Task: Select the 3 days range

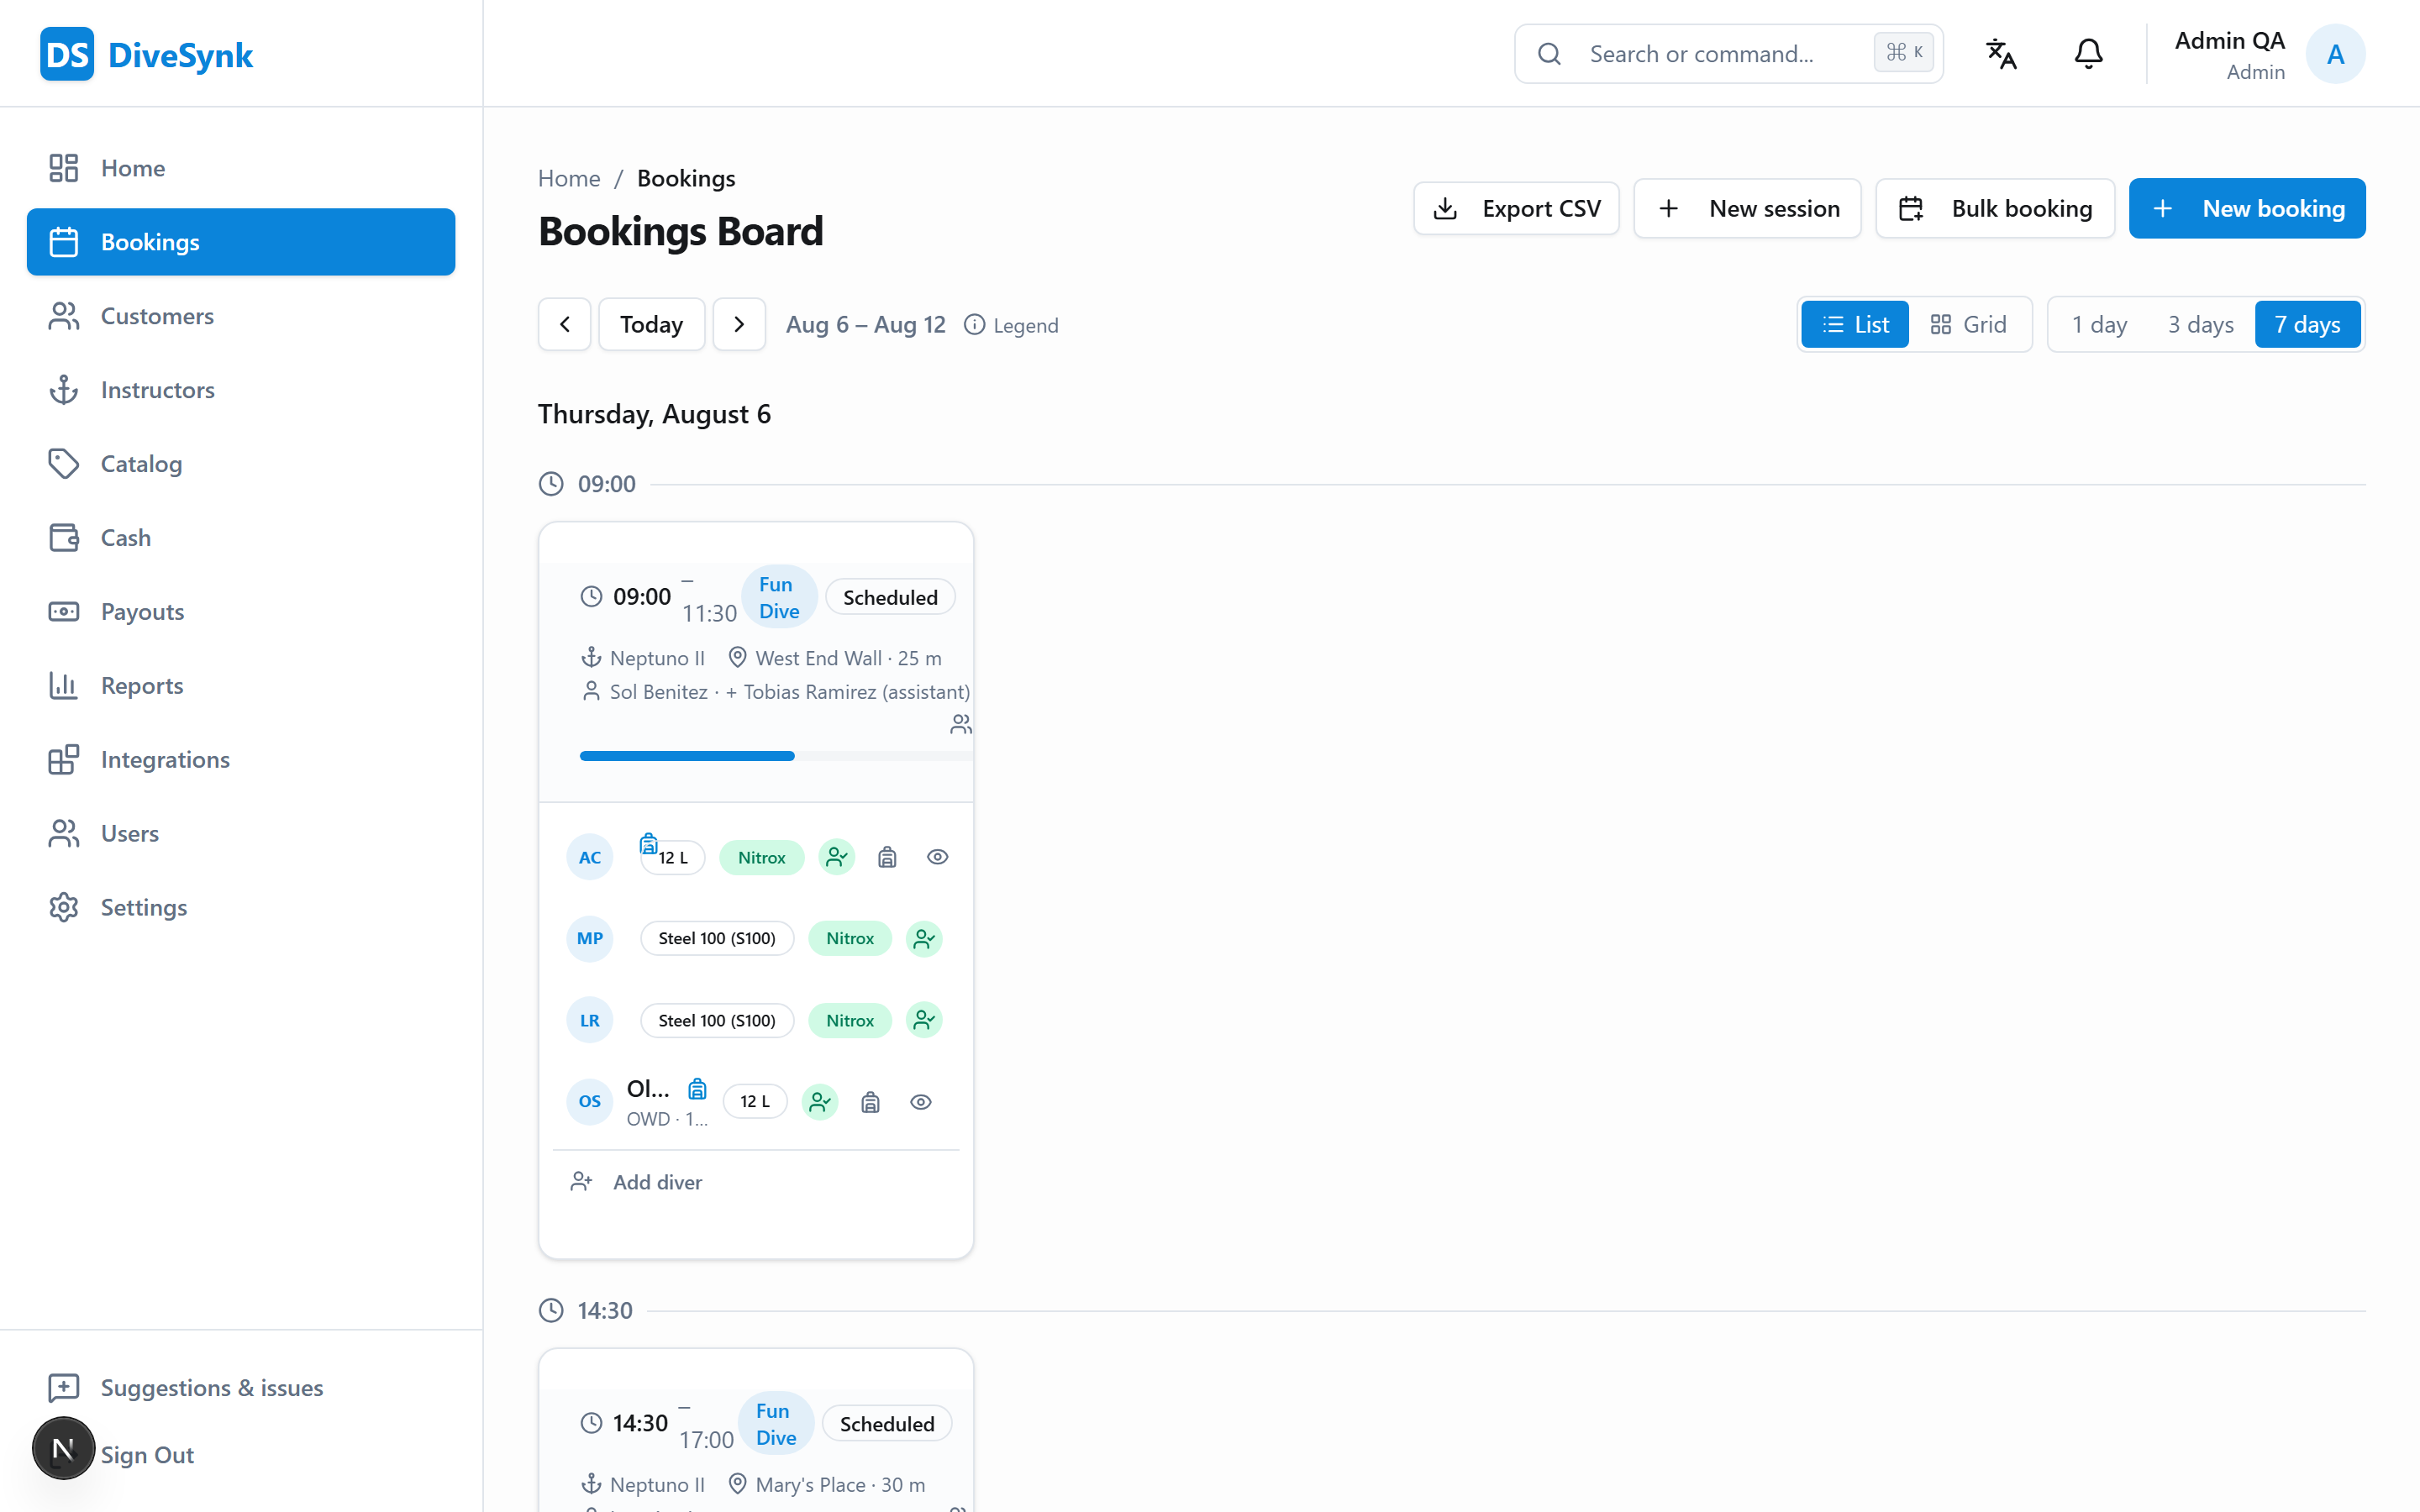Action: 2200,324
